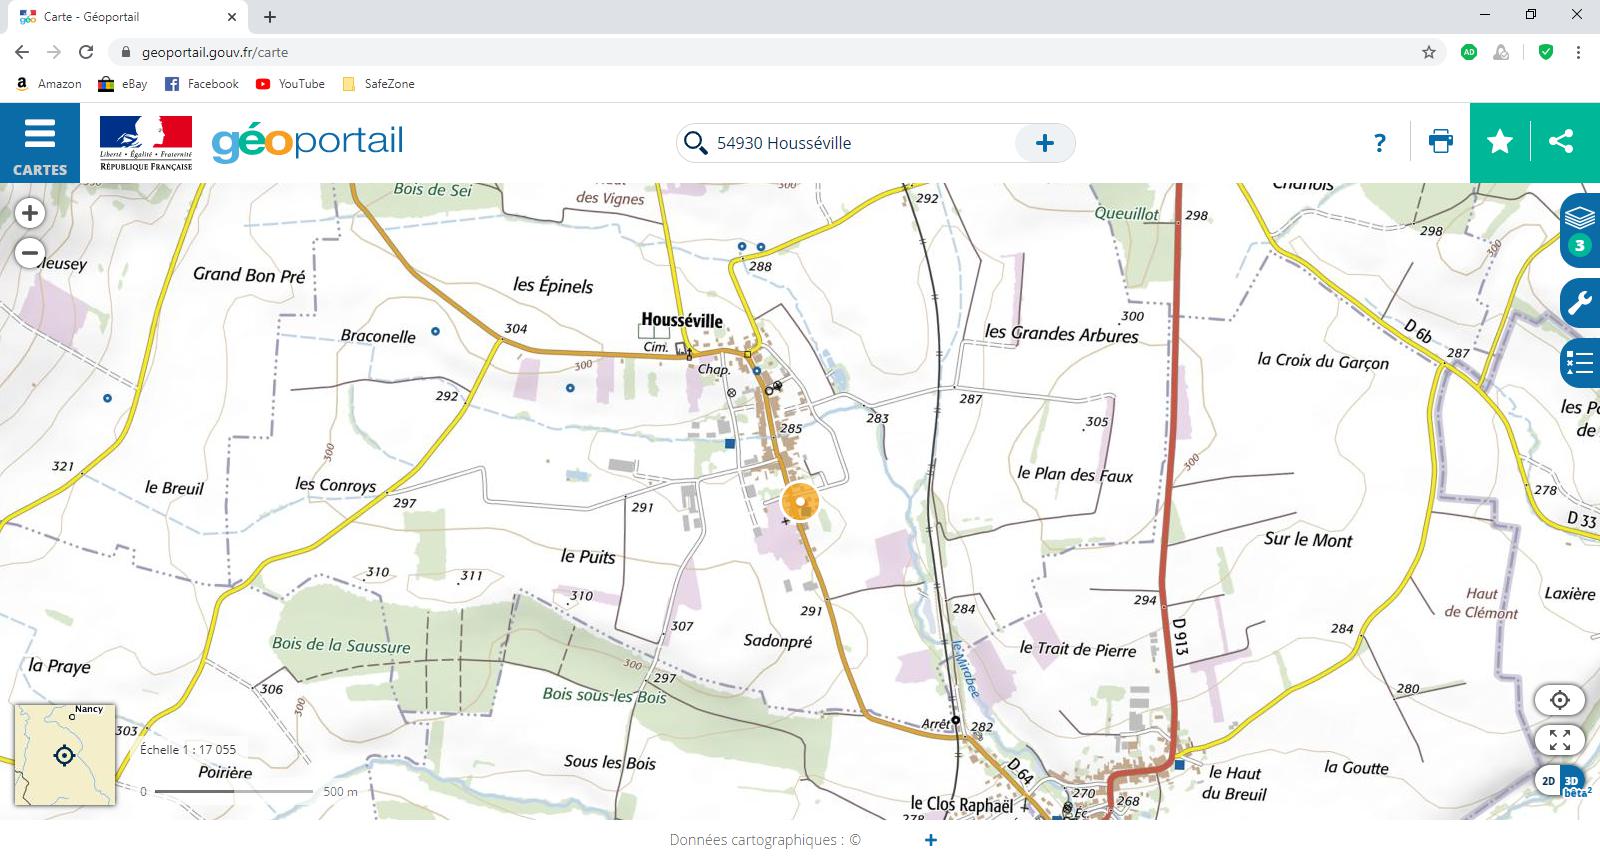Click the scale text 1 : 17 055
This screenshot has height=860, width=1600.
point(188,749)
